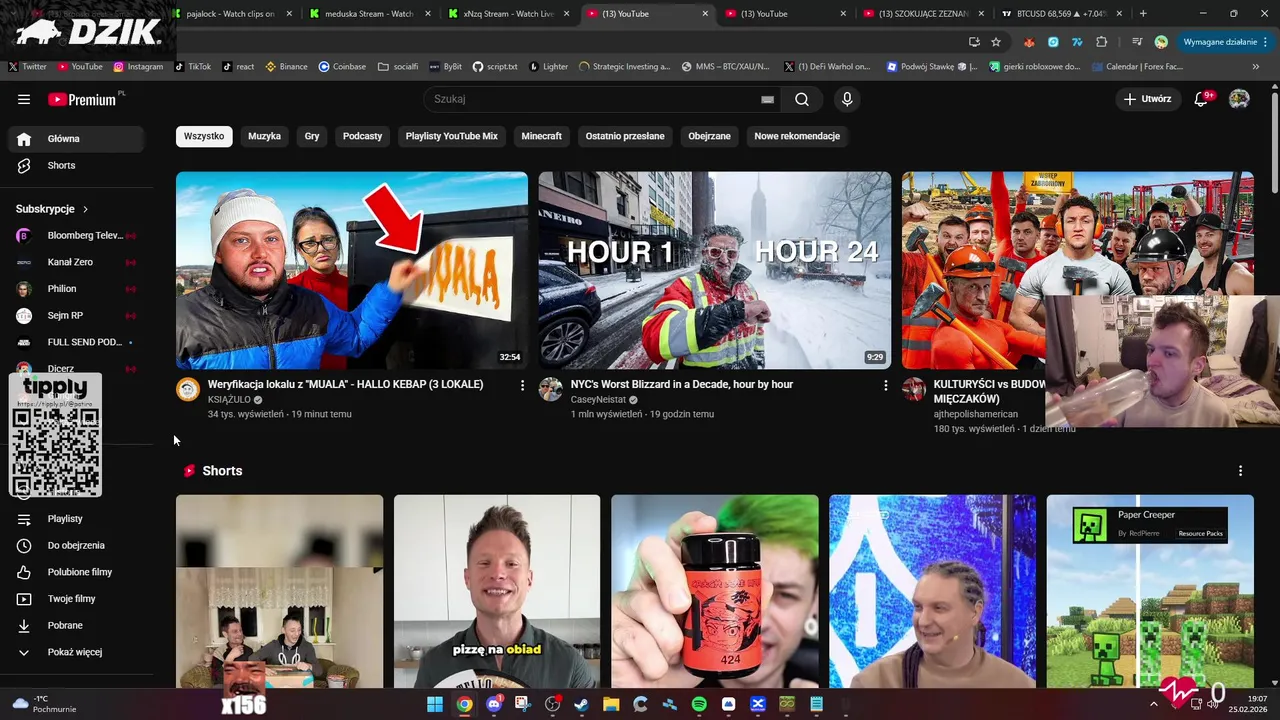Select the Muzyka filter chip

[x=264, y=136]
